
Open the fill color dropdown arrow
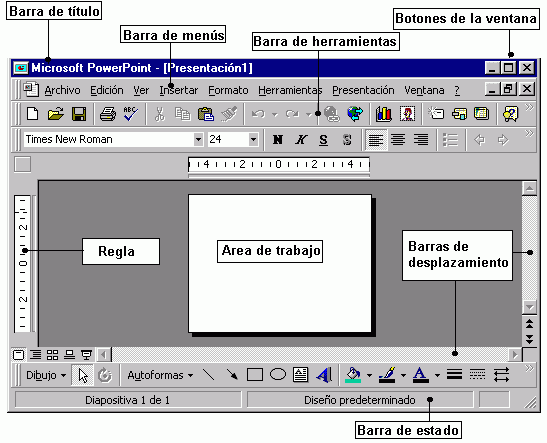(369, 375)
